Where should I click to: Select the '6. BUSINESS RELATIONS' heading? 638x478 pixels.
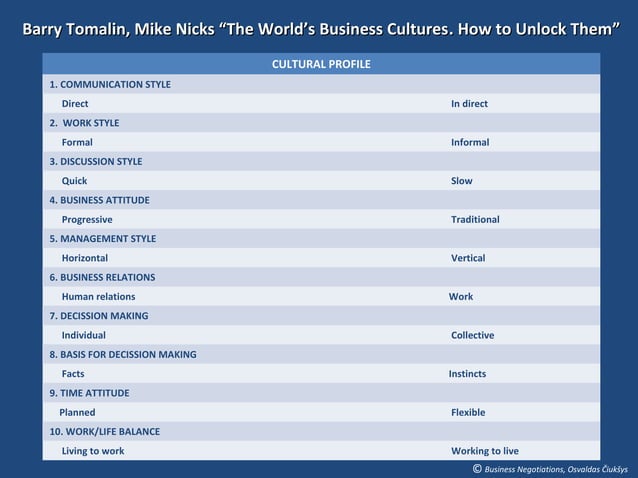(x=102, y=277)
